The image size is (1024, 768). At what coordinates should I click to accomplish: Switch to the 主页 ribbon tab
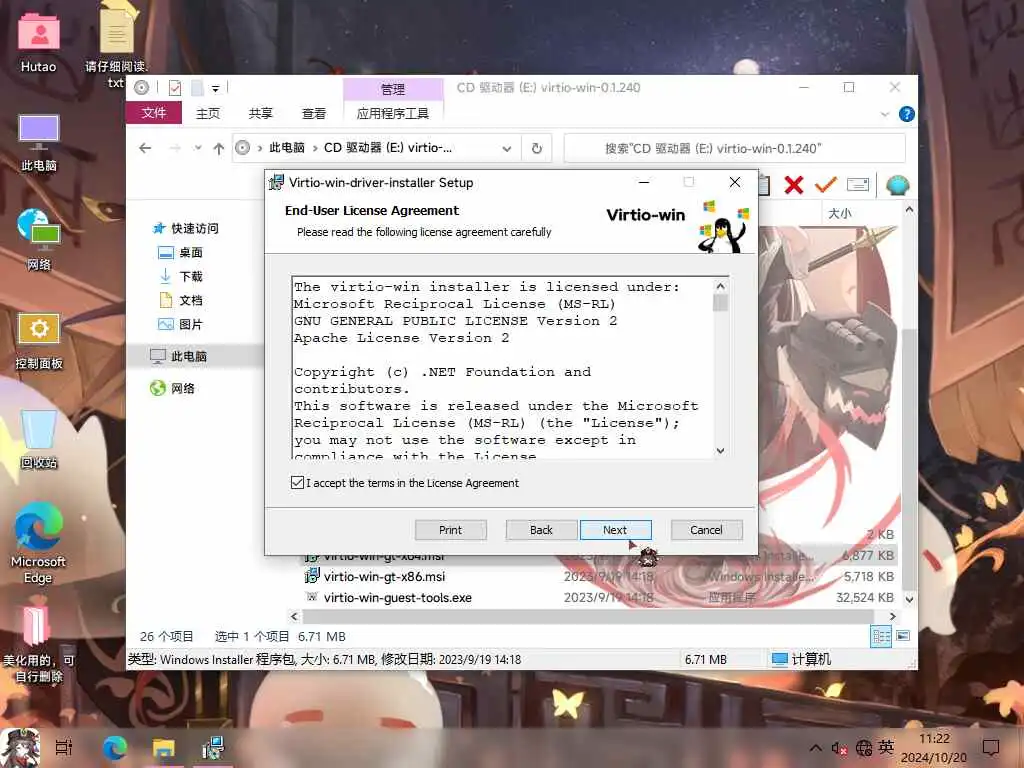[208, 114]
